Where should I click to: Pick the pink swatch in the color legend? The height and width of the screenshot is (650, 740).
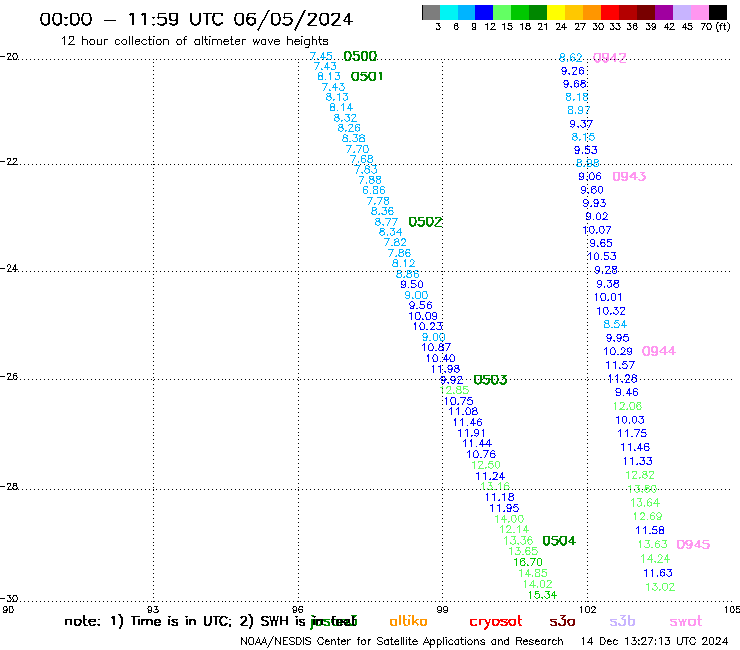pyautogui.click(x=700, y=12)
